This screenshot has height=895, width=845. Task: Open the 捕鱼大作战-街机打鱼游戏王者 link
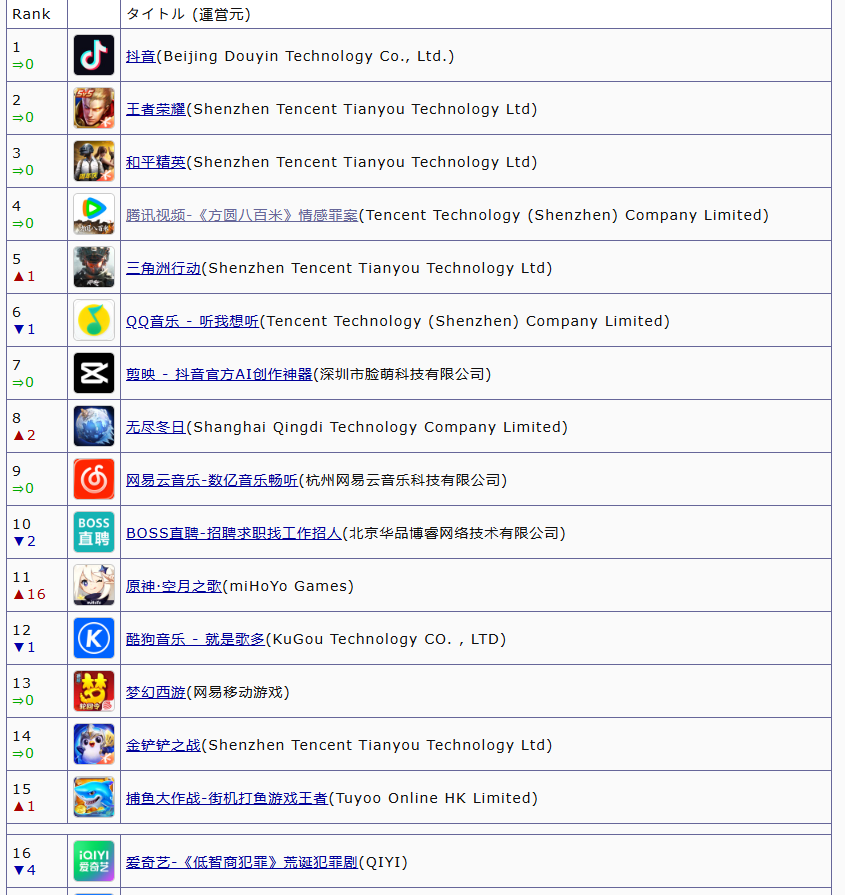tap(227, 799)
